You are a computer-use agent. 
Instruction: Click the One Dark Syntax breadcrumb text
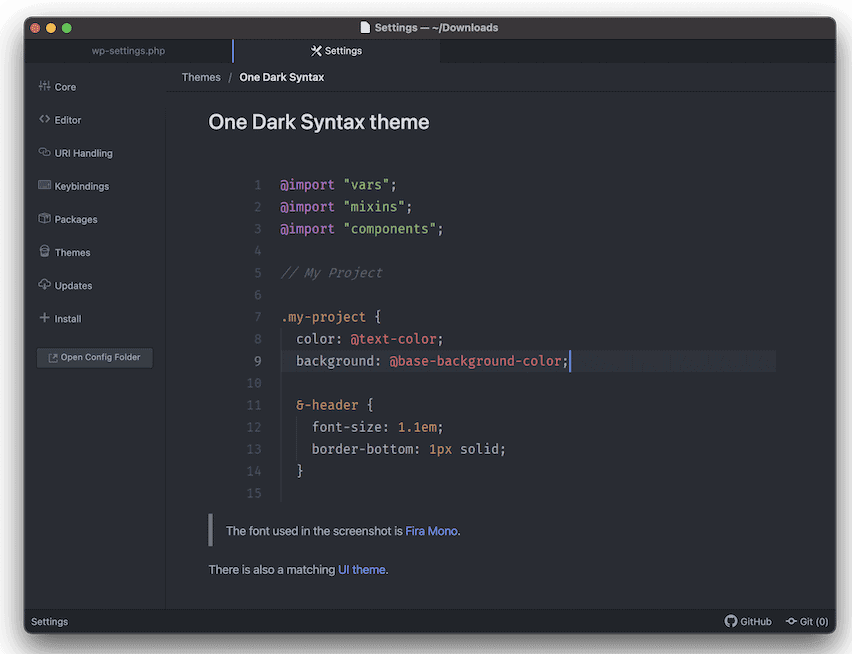coord(281,77)
